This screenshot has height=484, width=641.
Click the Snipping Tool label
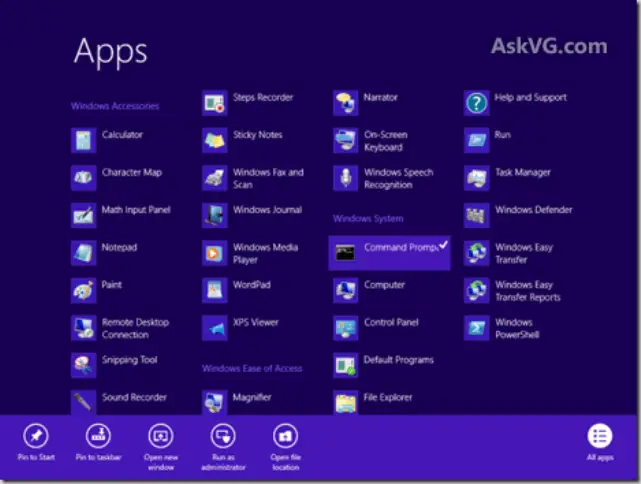[x=130, y=360]
